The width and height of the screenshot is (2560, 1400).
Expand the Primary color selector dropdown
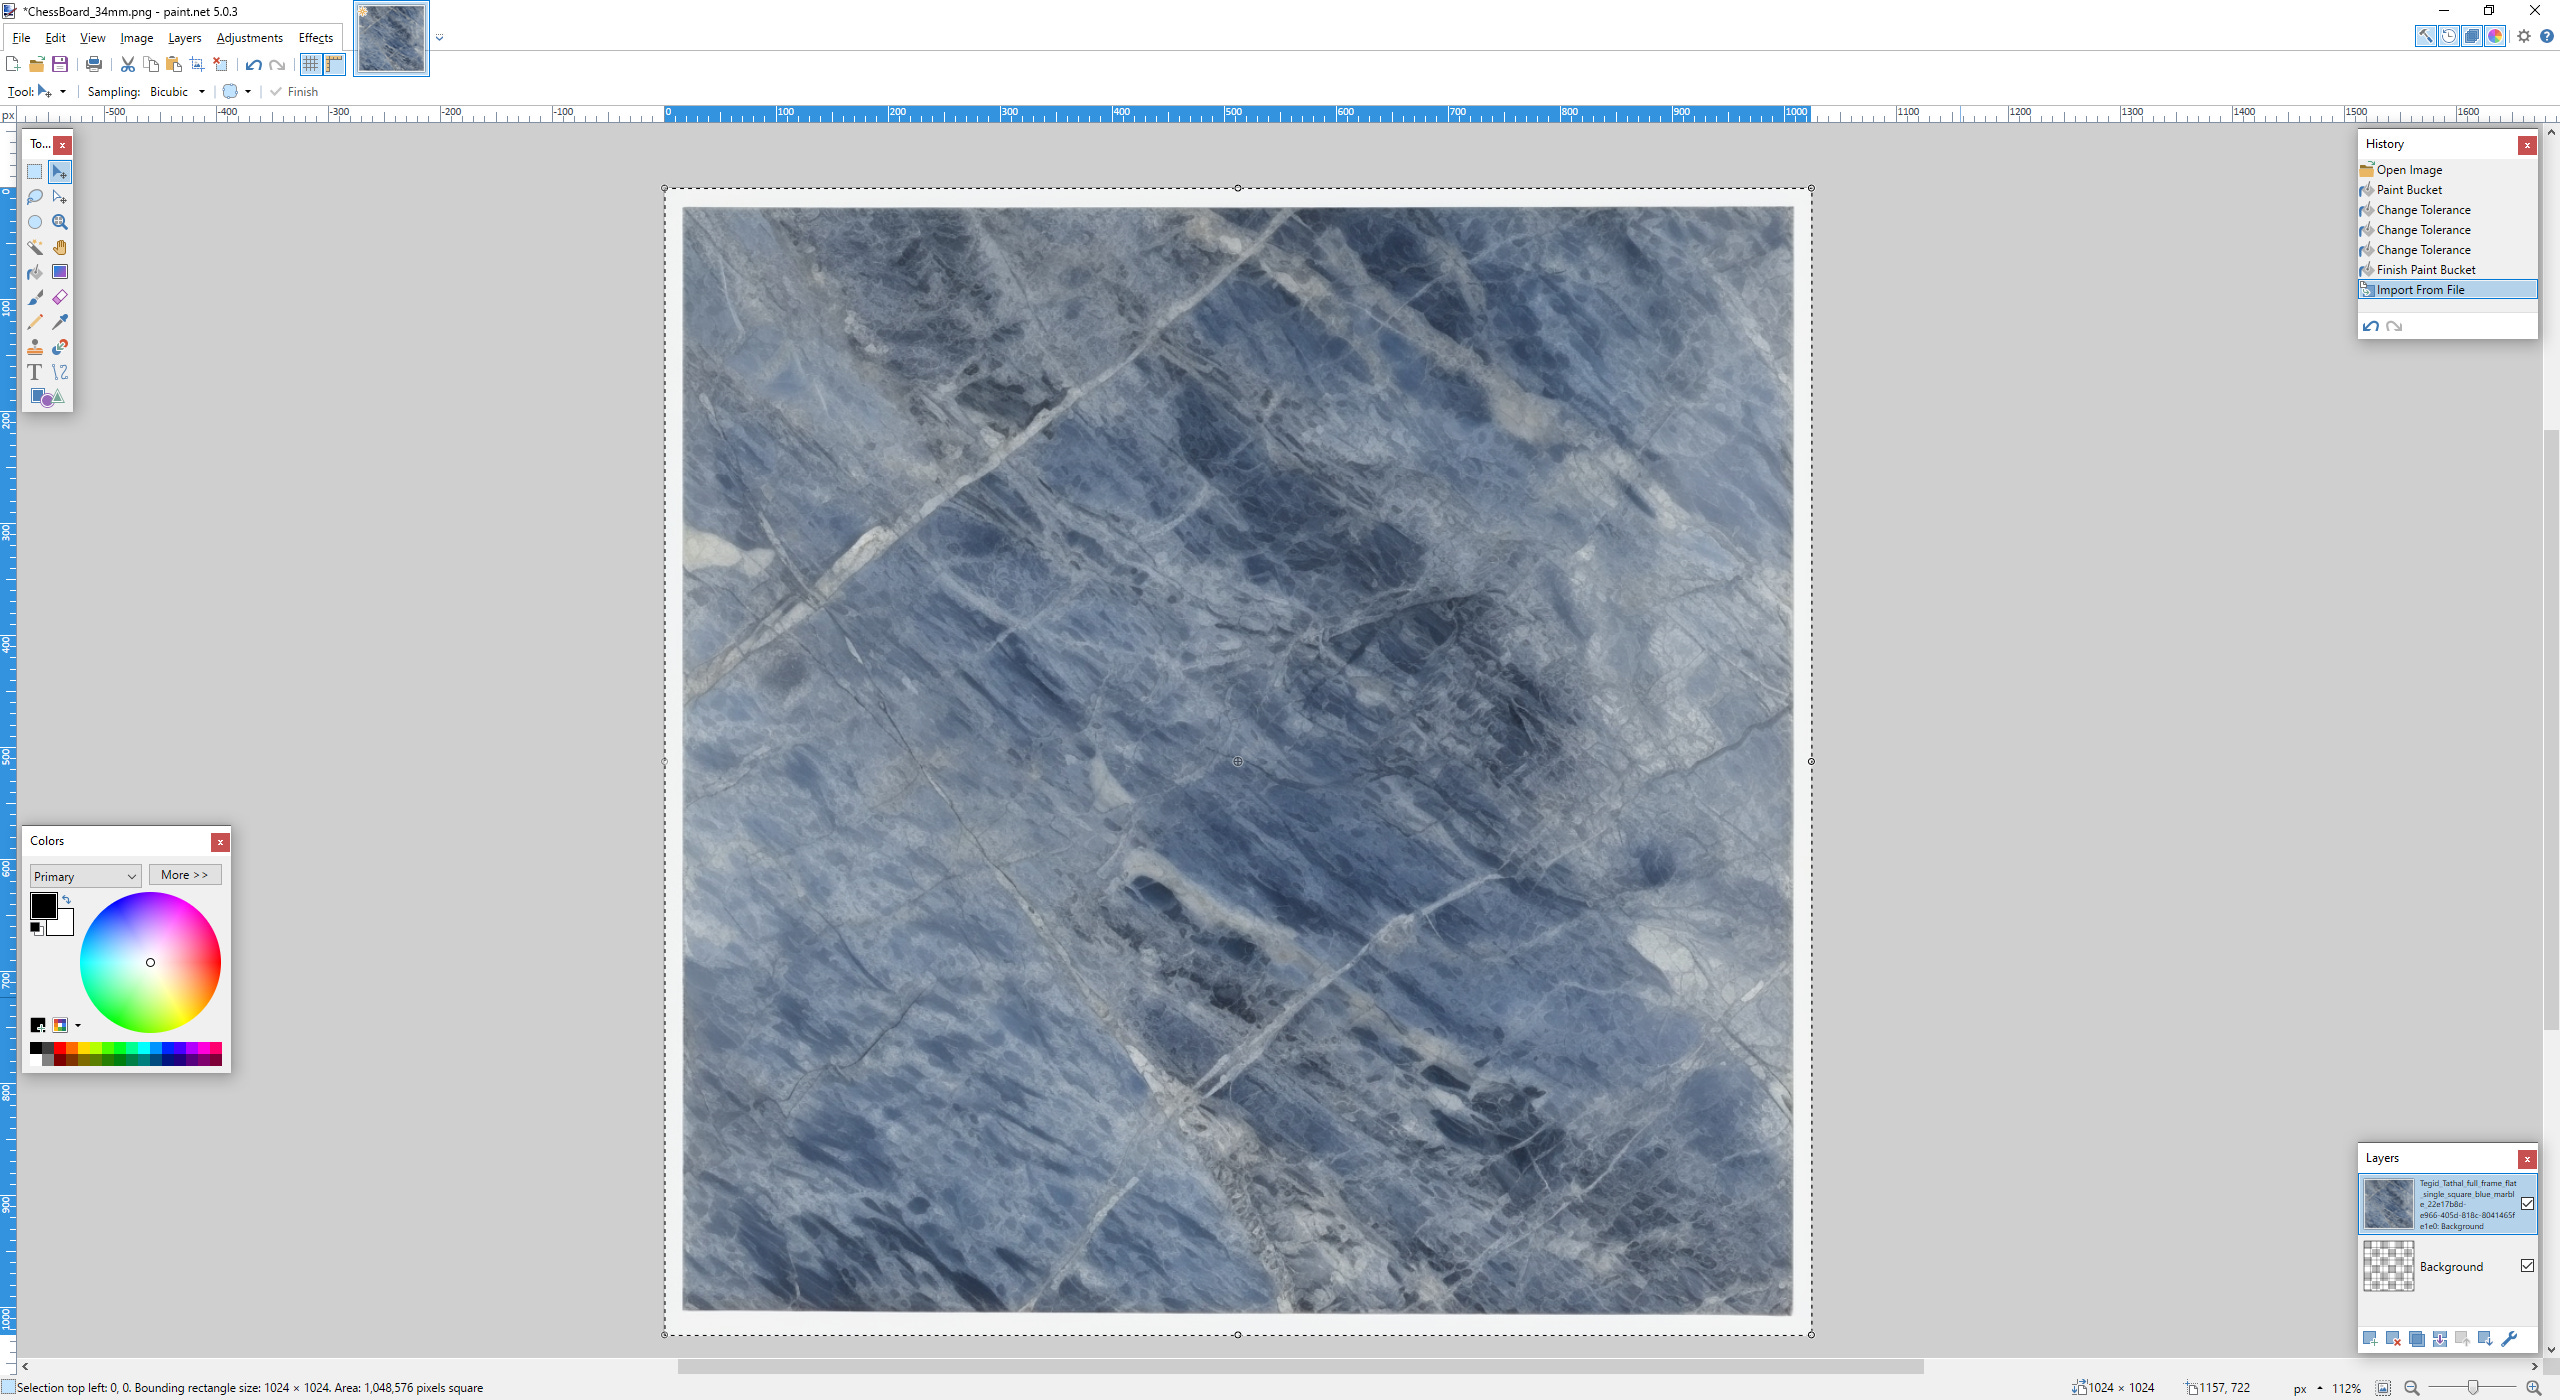point(85,876)
